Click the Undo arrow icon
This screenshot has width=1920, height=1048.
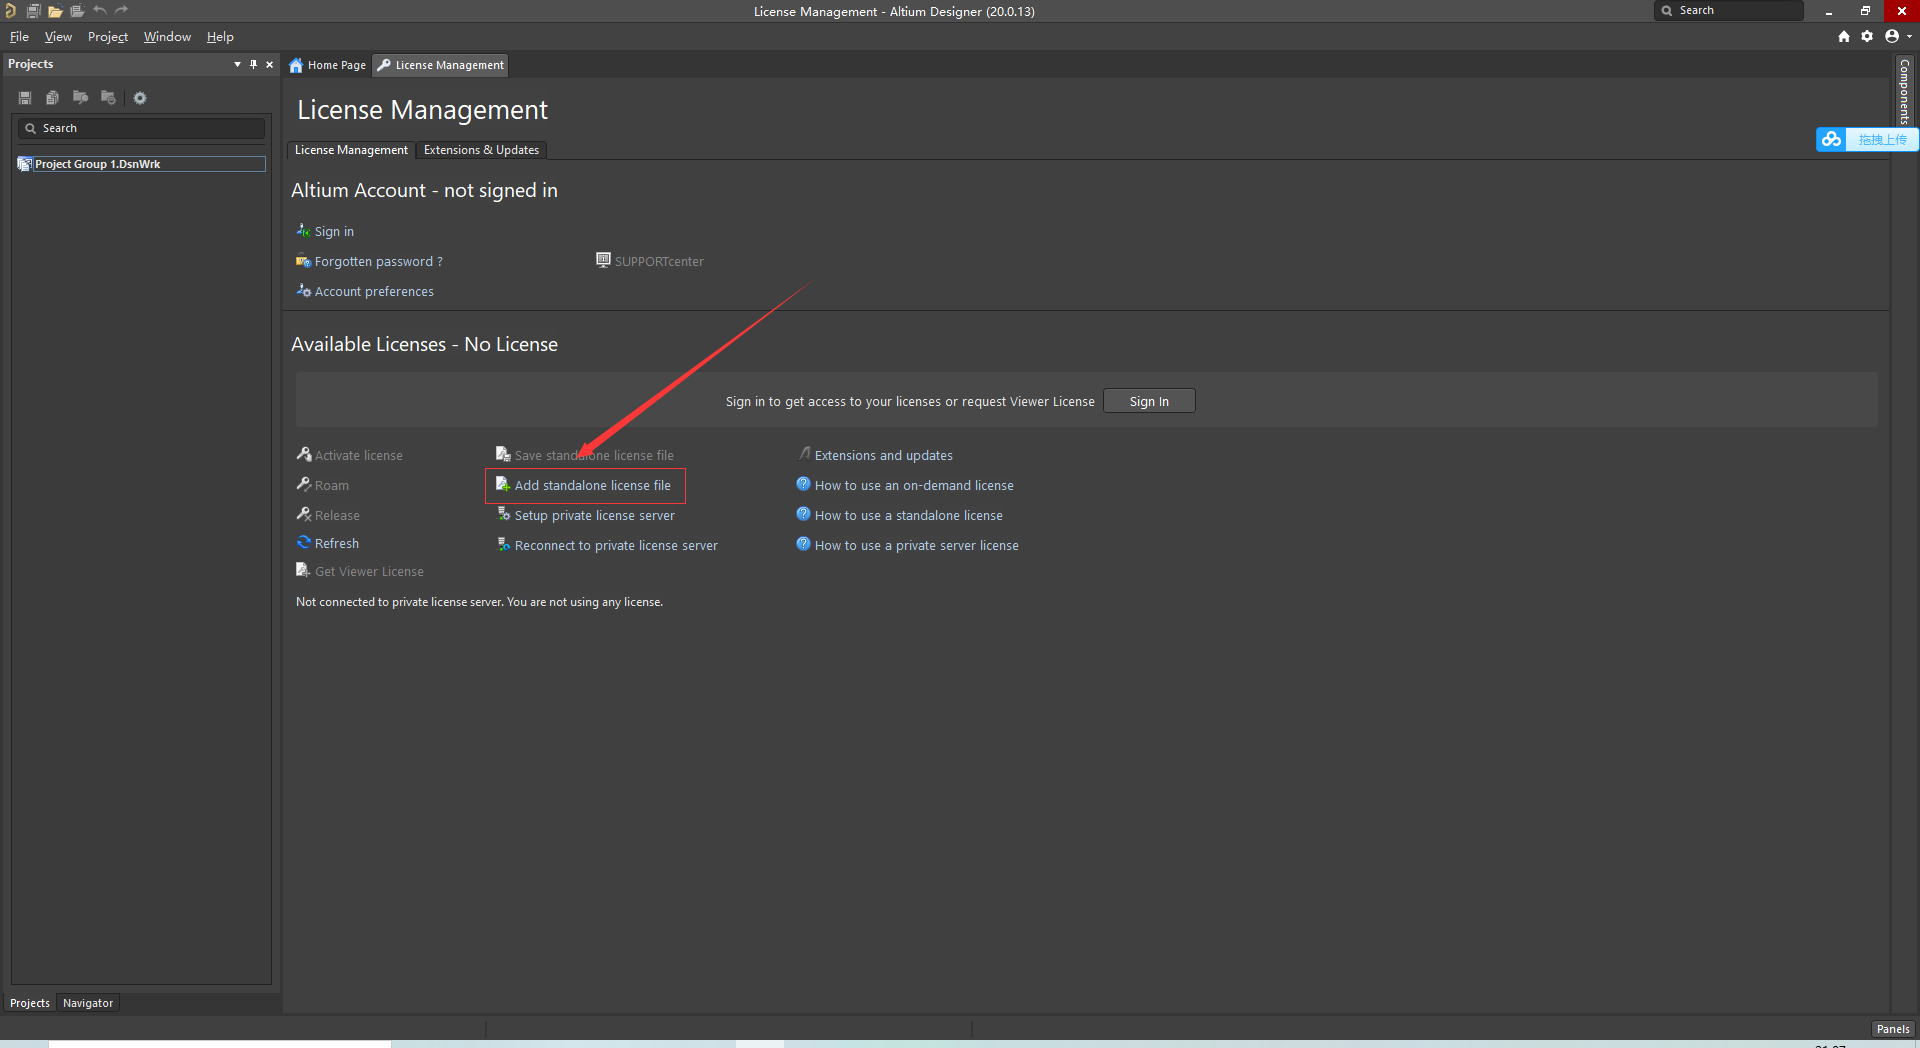click(x=100, y=10)
